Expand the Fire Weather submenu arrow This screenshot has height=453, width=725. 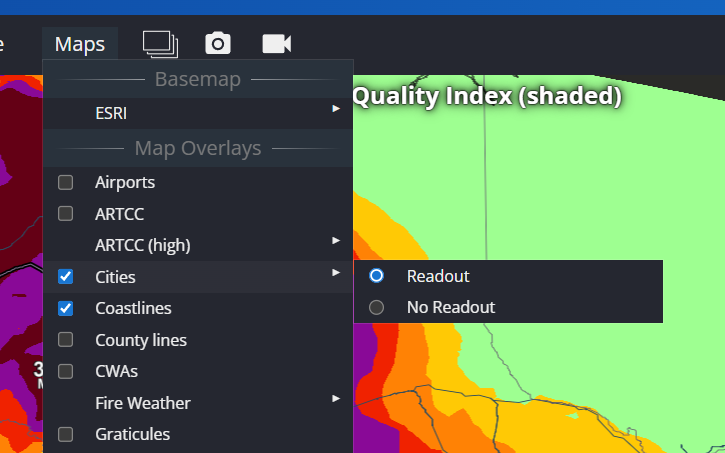click(x=336, y=398)
